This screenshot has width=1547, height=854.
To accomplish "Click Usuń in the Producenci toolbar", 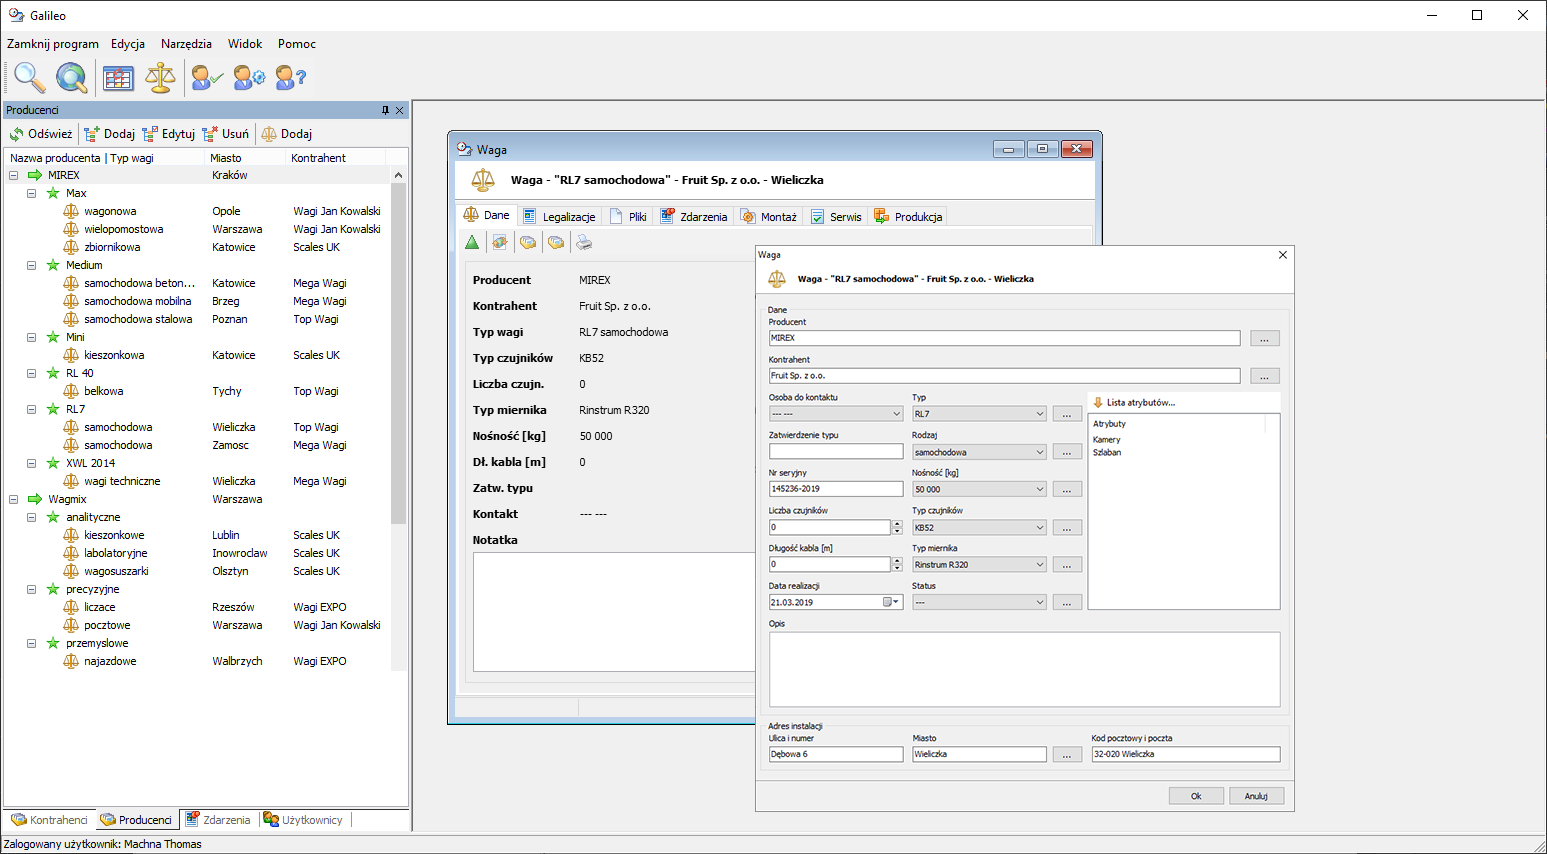I will point(226,134).
